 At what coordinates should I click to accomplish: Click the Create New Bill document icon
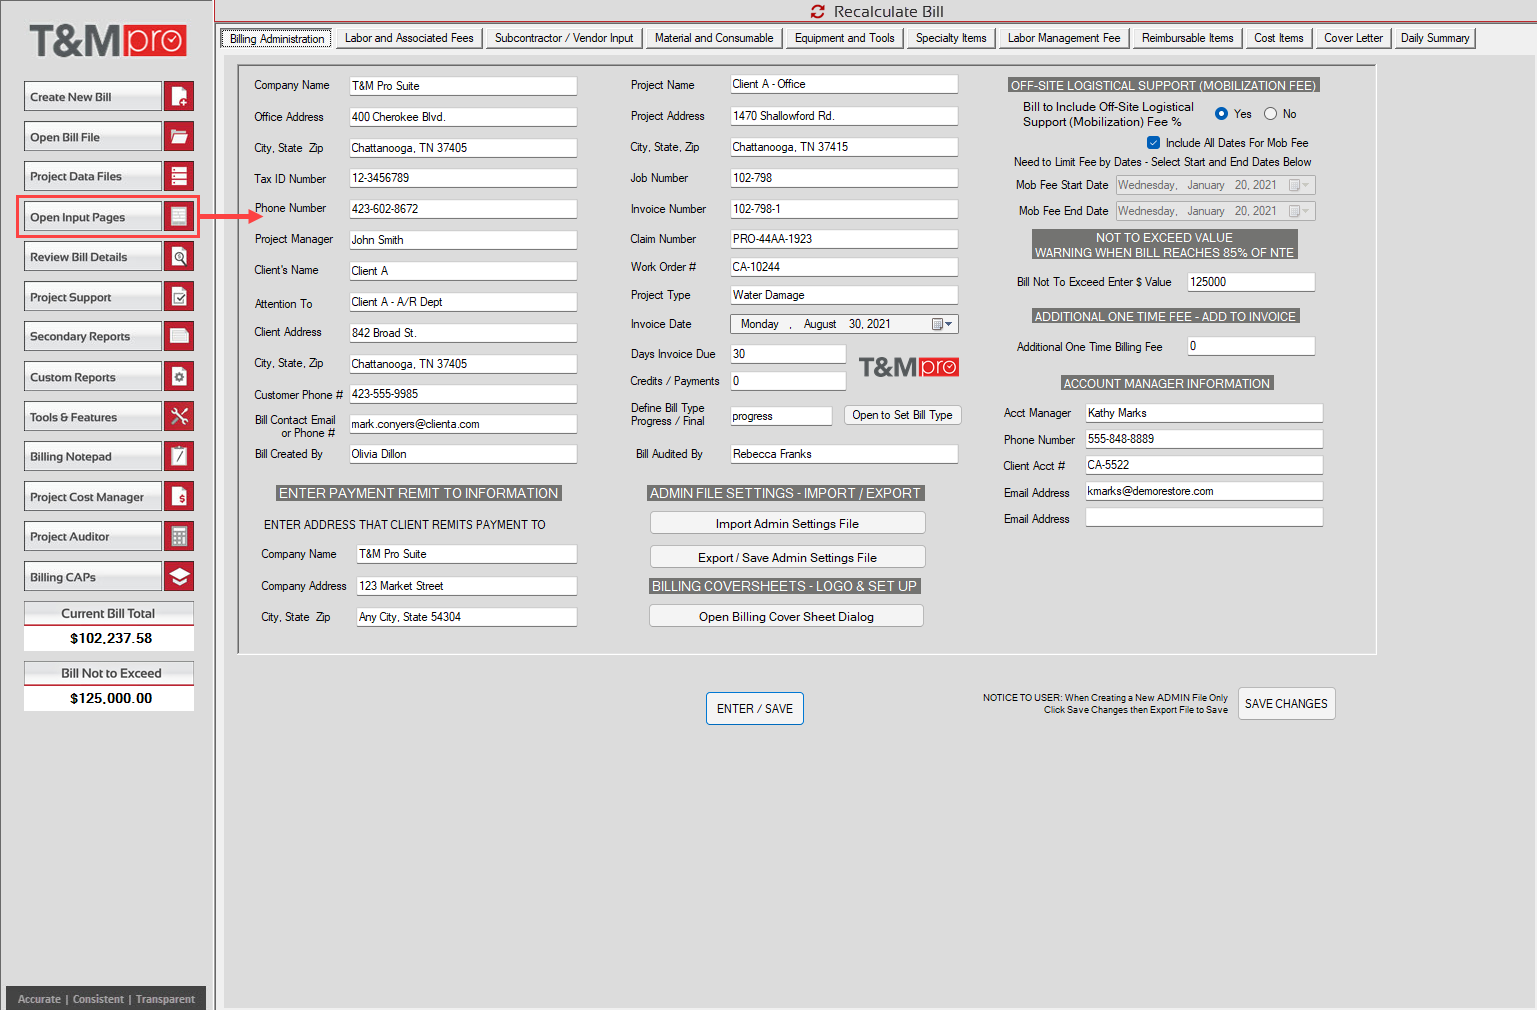click(x=179, y=96)
